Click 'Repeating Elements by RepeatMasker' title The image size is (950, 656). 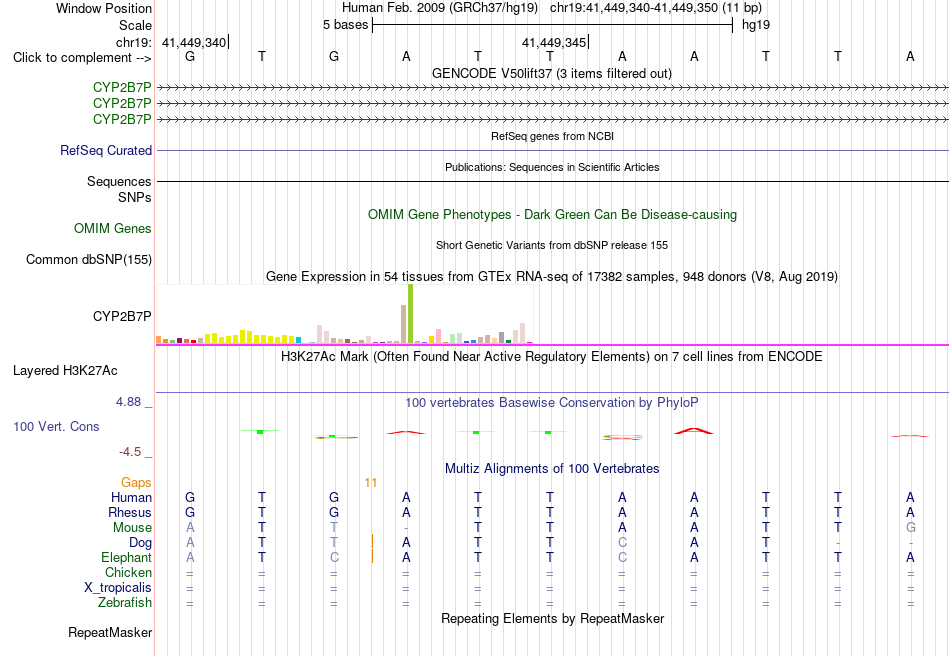(x=552, y=618)
